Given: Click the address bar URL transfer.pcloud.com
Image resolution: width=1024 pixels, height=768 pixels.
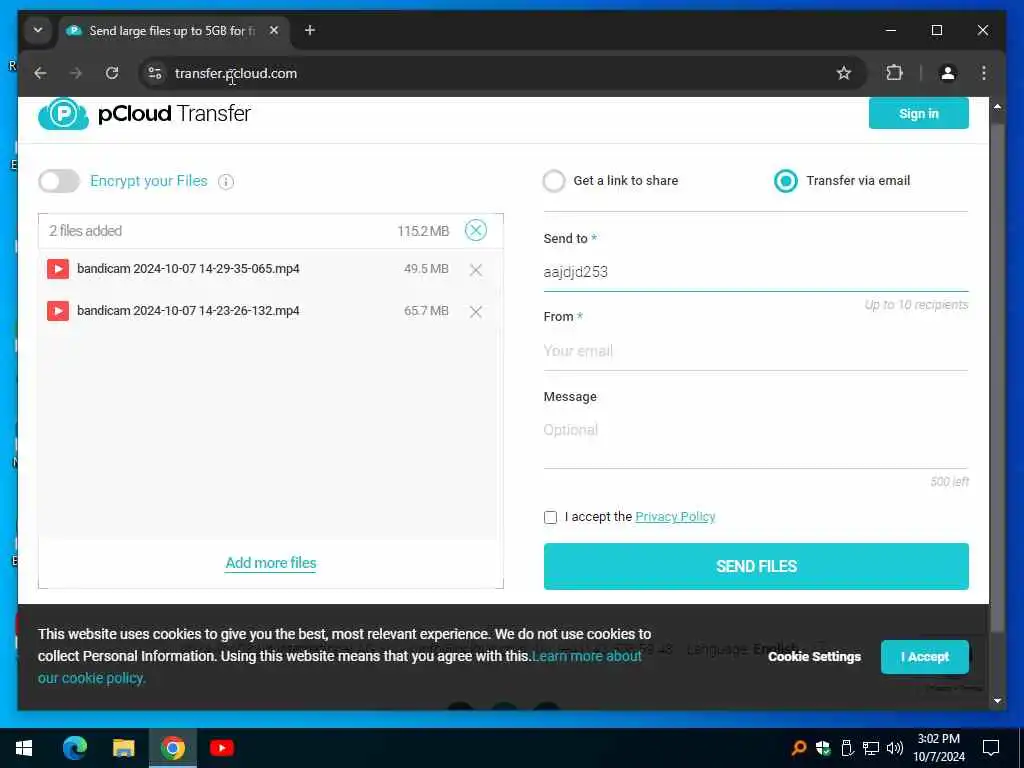Looking at the screenshot, I should [x=236, y=73].
